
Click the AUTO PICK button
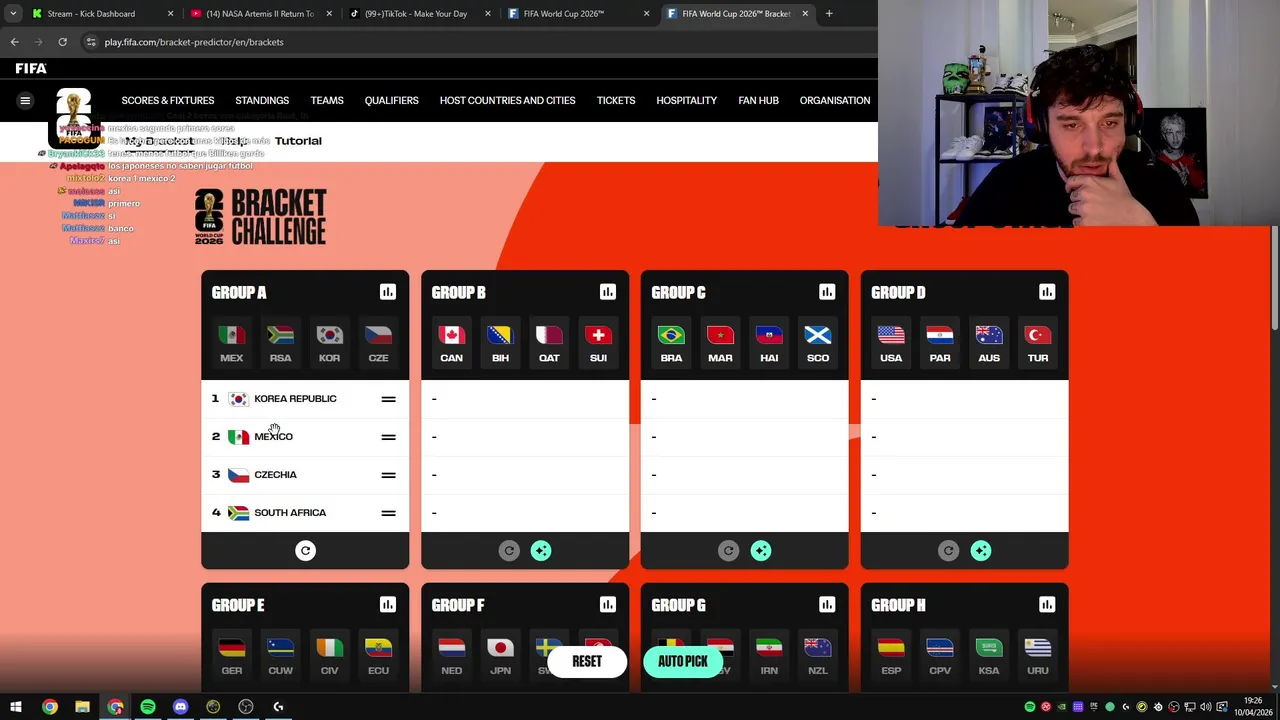(x=683, y=661)
